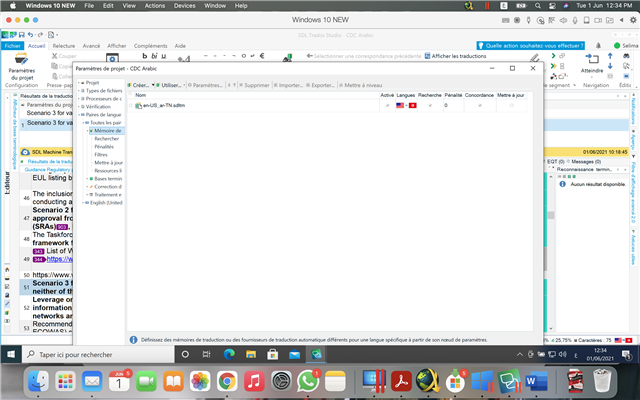Click the Quelle action souhaitez-vous effectuer search box
This screenshot has width=640, height=400.
[x=531, y=46]
